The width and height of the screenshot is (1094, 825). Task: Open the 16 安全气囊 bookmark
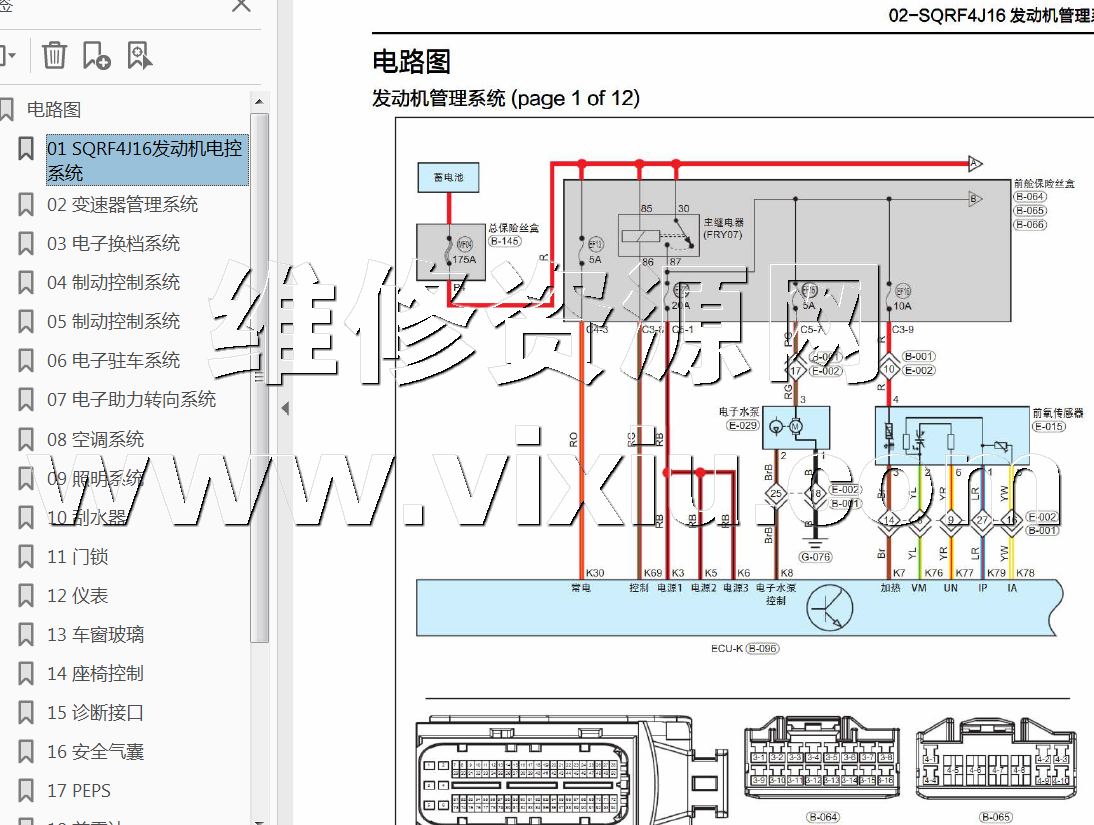click(95, 752)
